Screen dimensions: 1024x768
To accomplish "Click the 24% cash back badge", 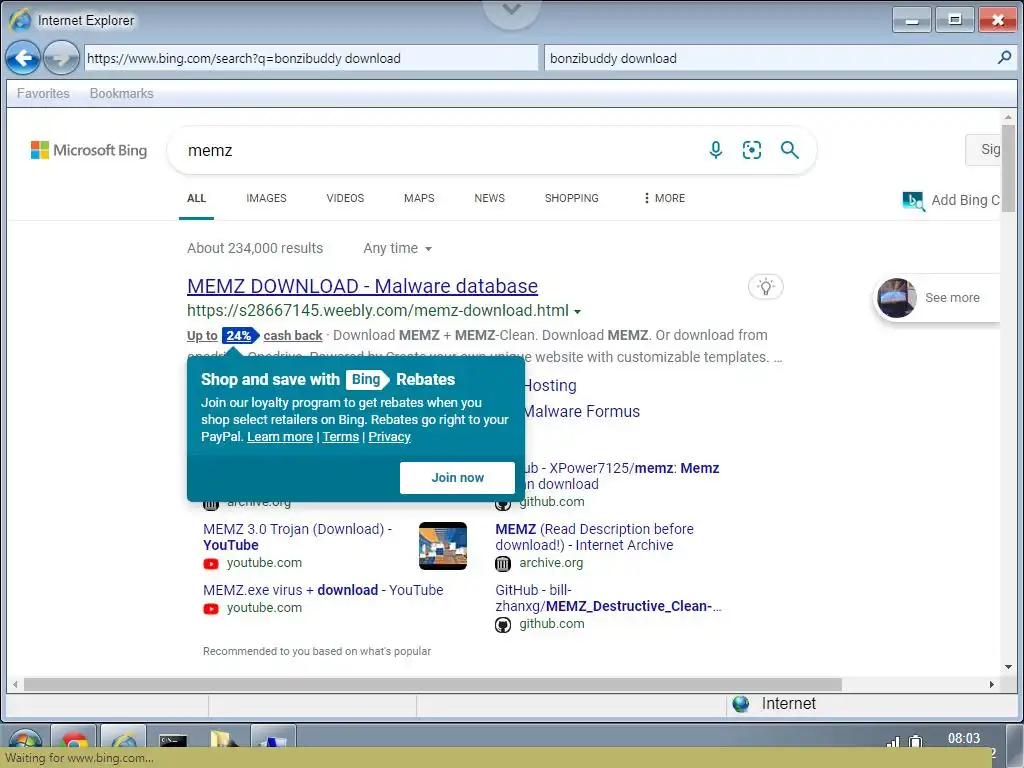I will coord(240,336).
